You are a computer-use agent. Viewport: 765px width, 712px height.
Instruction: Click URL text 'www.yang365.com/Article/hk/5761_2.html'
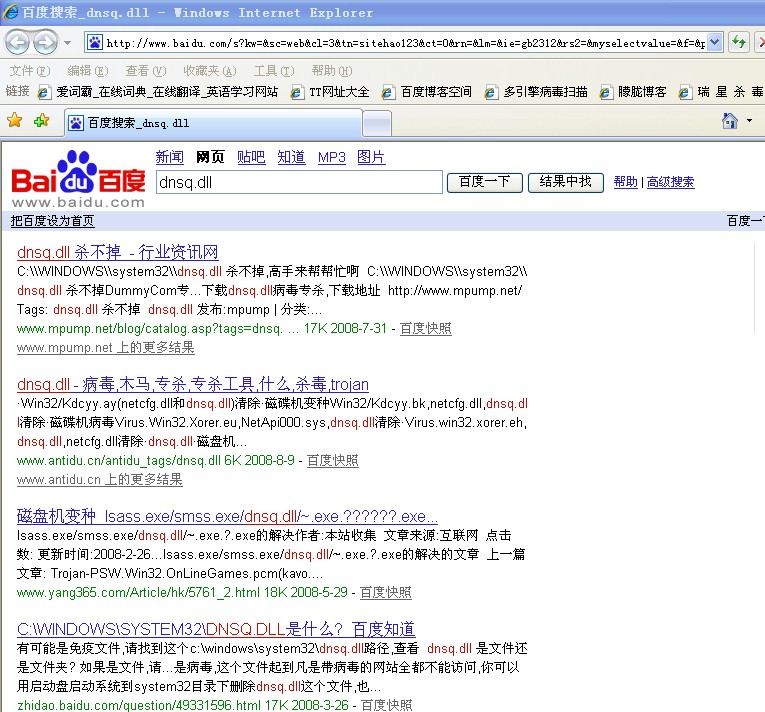click(x=138, y=592)
